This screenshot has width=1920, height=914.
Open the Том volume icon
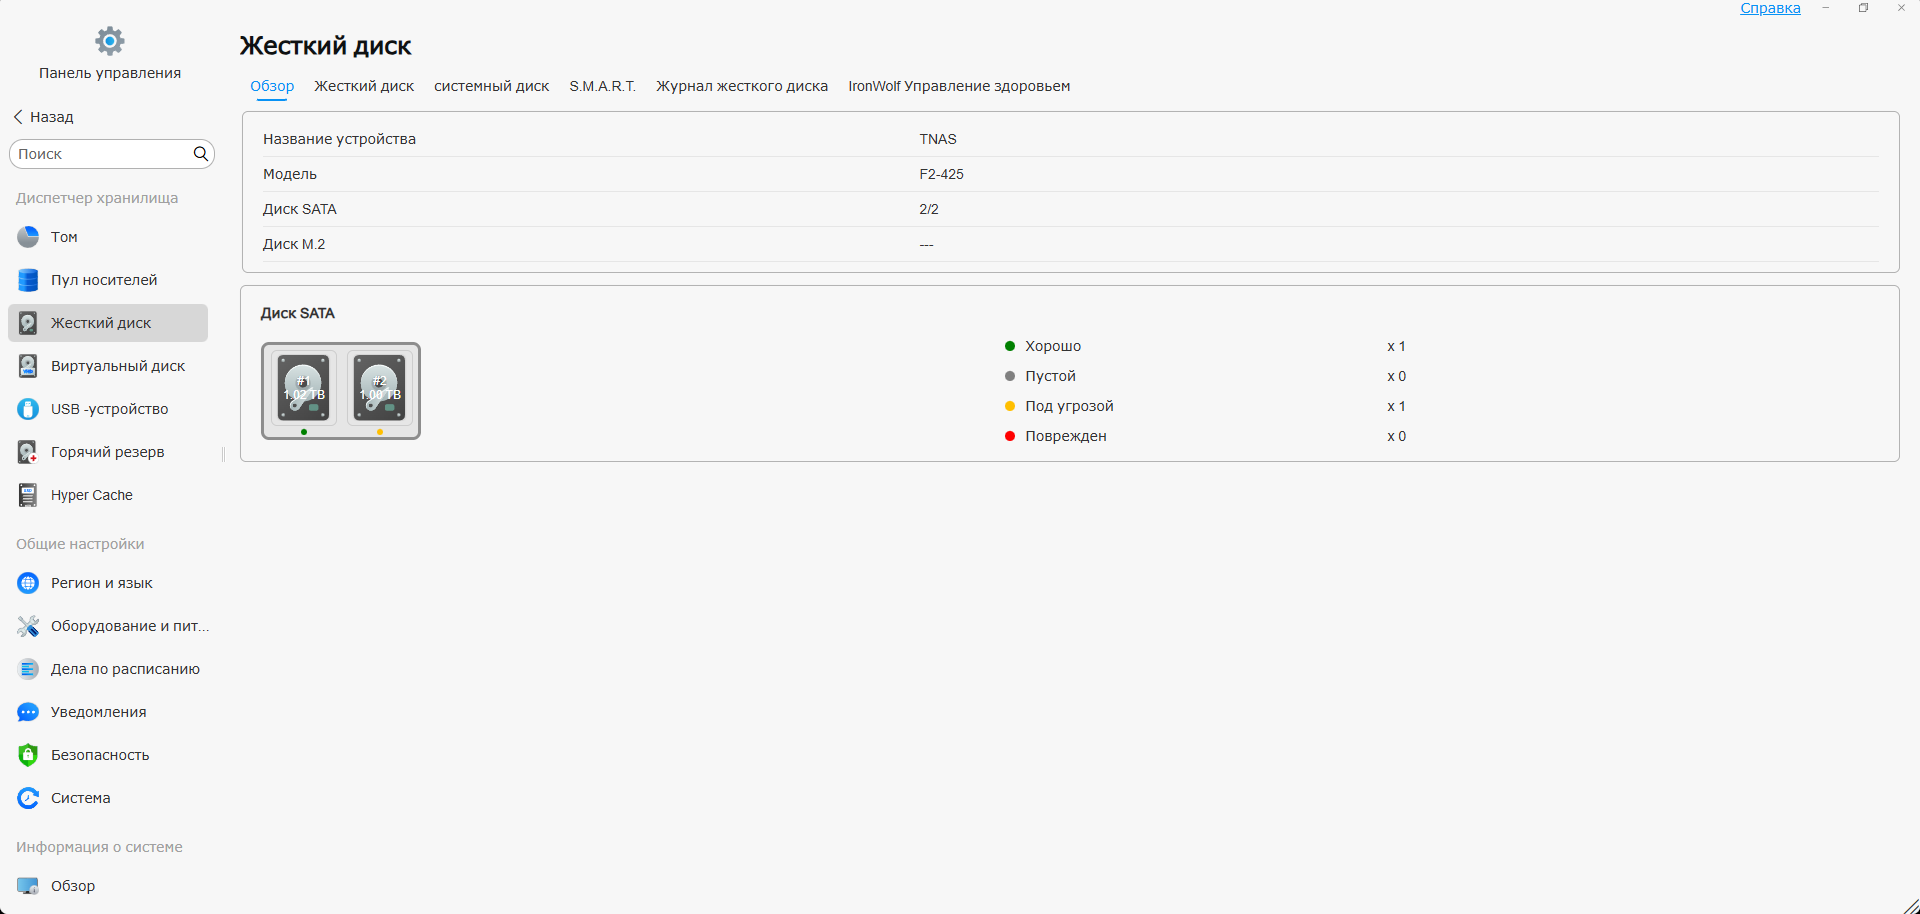[x=28, y=237]
